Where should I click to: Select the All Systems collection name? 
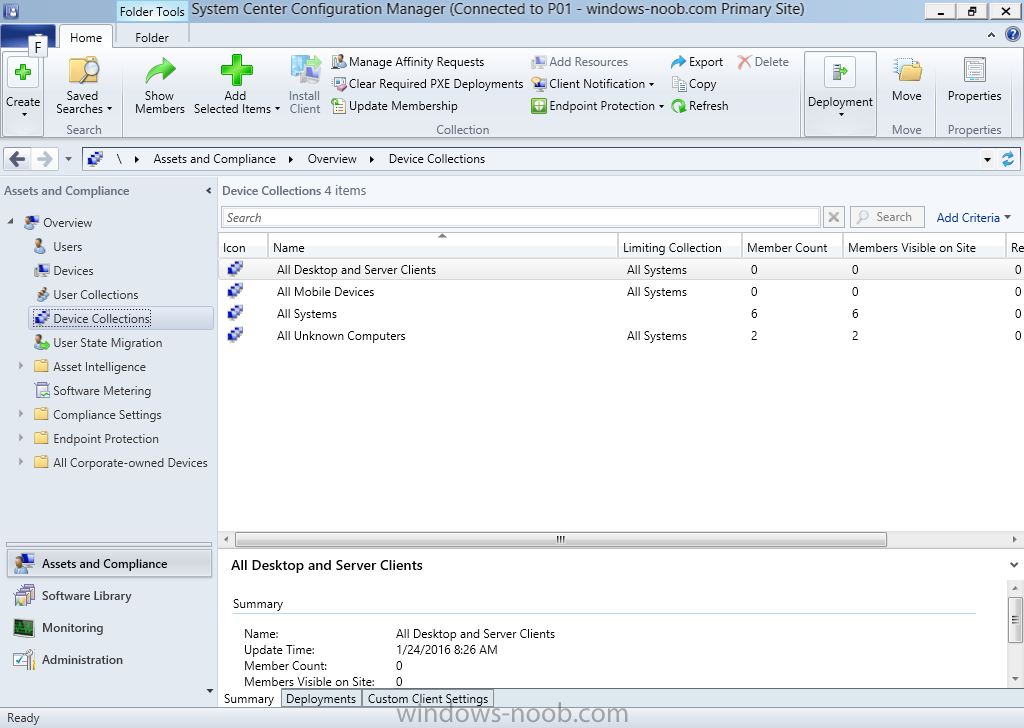(307, 314)
